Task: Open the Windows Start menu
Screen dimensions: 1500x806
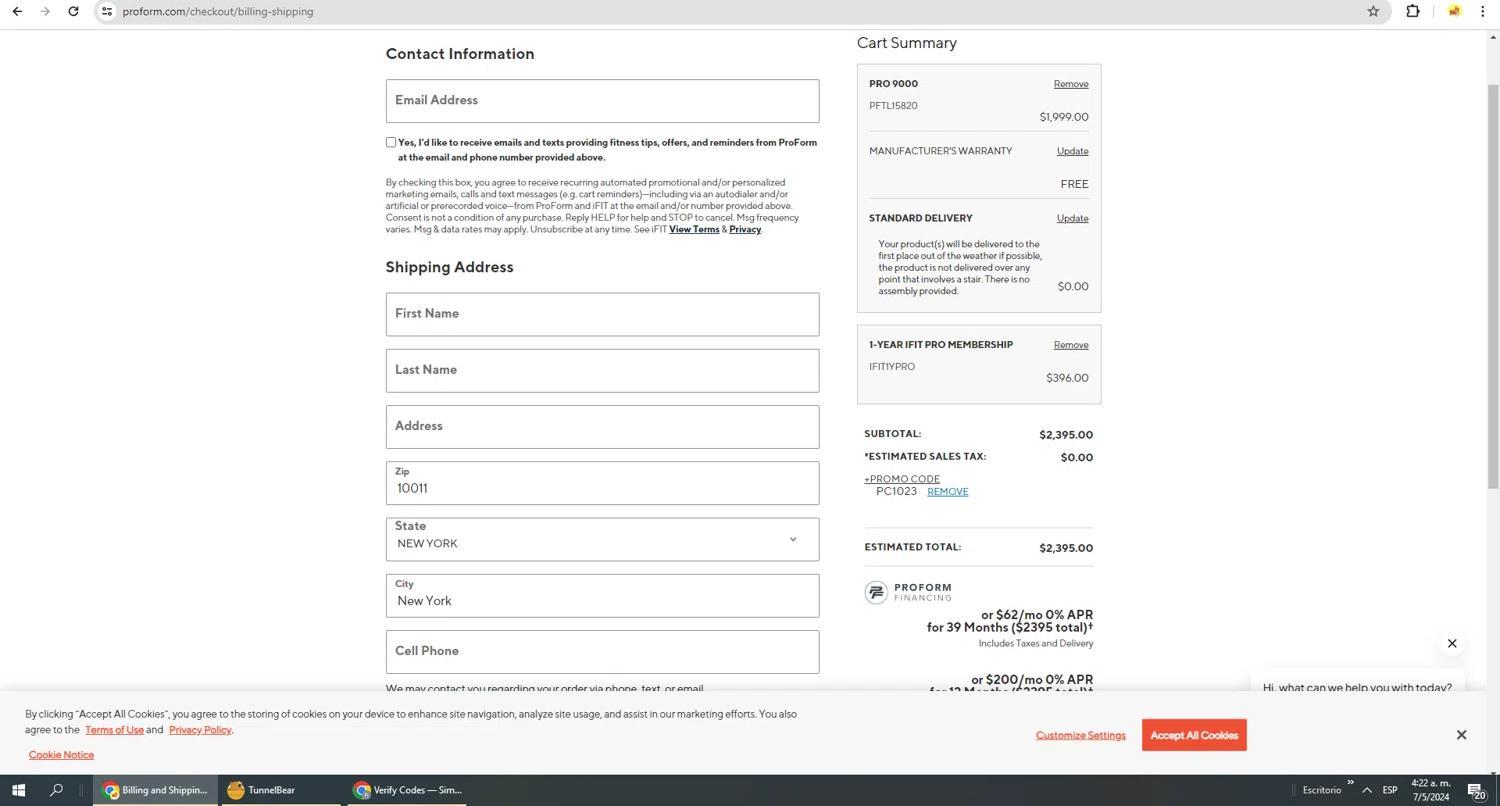Action: (x=17, y=790)
